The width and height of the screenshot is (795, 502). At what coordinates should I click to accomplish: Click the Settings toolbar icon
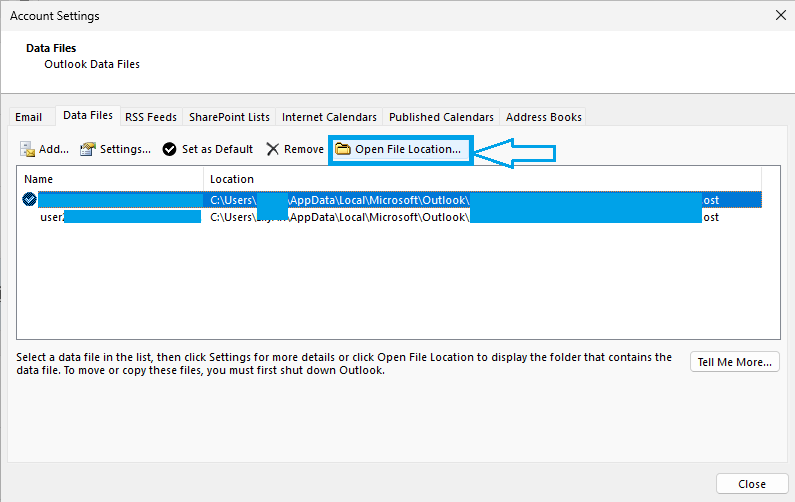coord(88,149)
